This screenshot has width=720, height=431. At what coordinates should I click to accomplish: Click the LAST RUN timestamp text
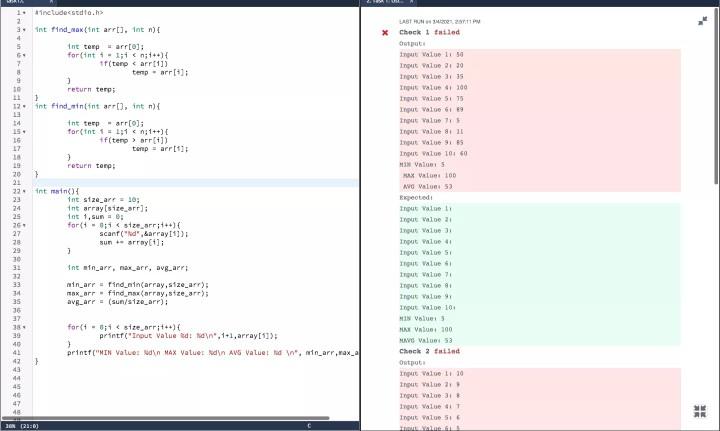pos(439,22)
